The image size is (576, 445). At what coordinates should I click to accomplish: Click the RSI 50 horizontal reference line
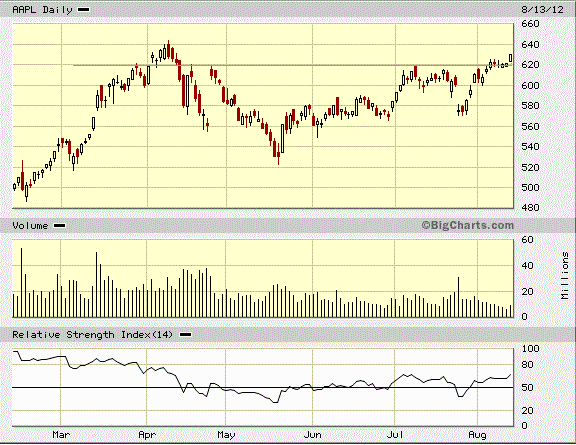point(263,388)
